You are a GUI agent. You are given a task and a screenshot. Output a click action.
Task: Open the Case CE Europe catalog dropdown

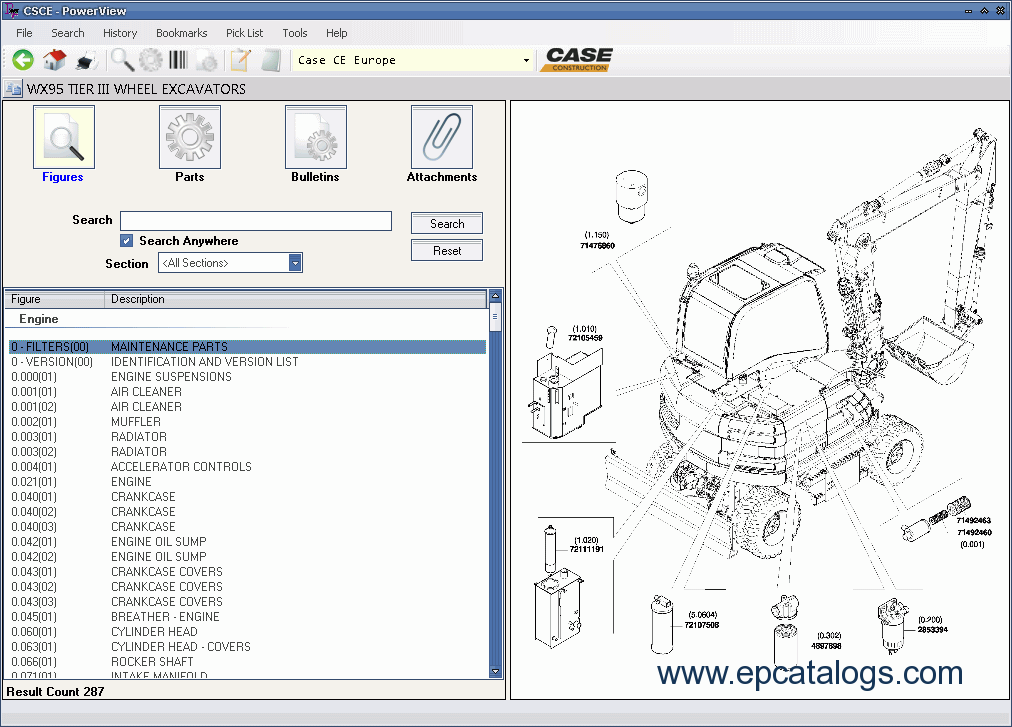(527, 61)
